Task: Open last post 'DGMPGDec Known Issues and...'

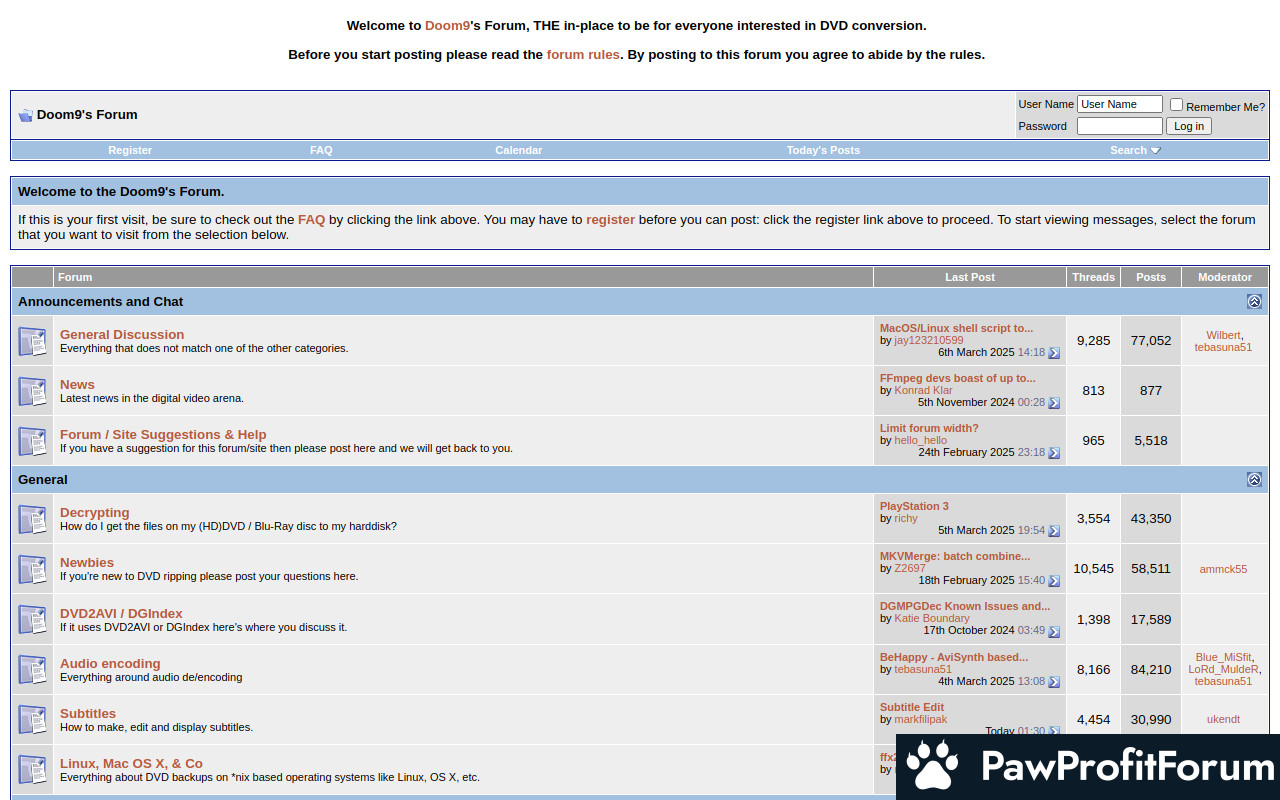Action: pos(965,606)
